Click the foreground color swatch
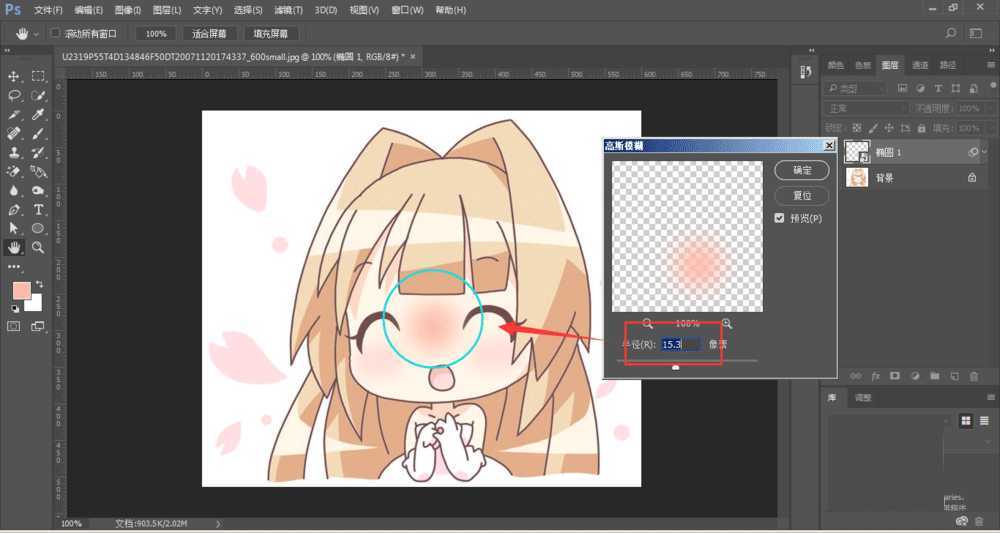The height and width of the screenshot is (533, 1000). tap(21, 290)
